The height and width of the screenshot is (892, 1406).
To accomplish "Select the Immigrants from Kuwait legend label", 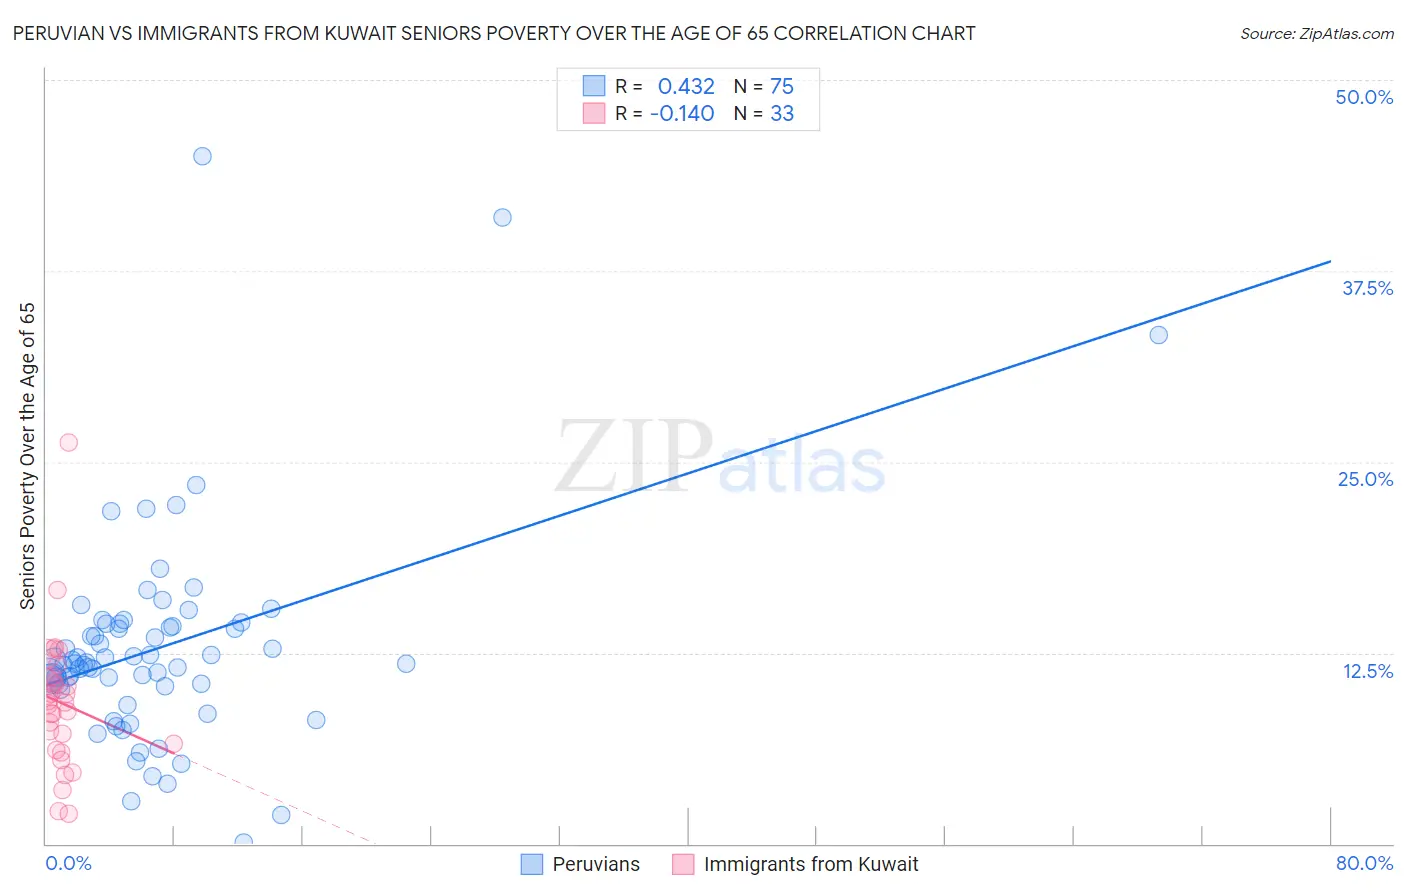I will click(810, 864).
